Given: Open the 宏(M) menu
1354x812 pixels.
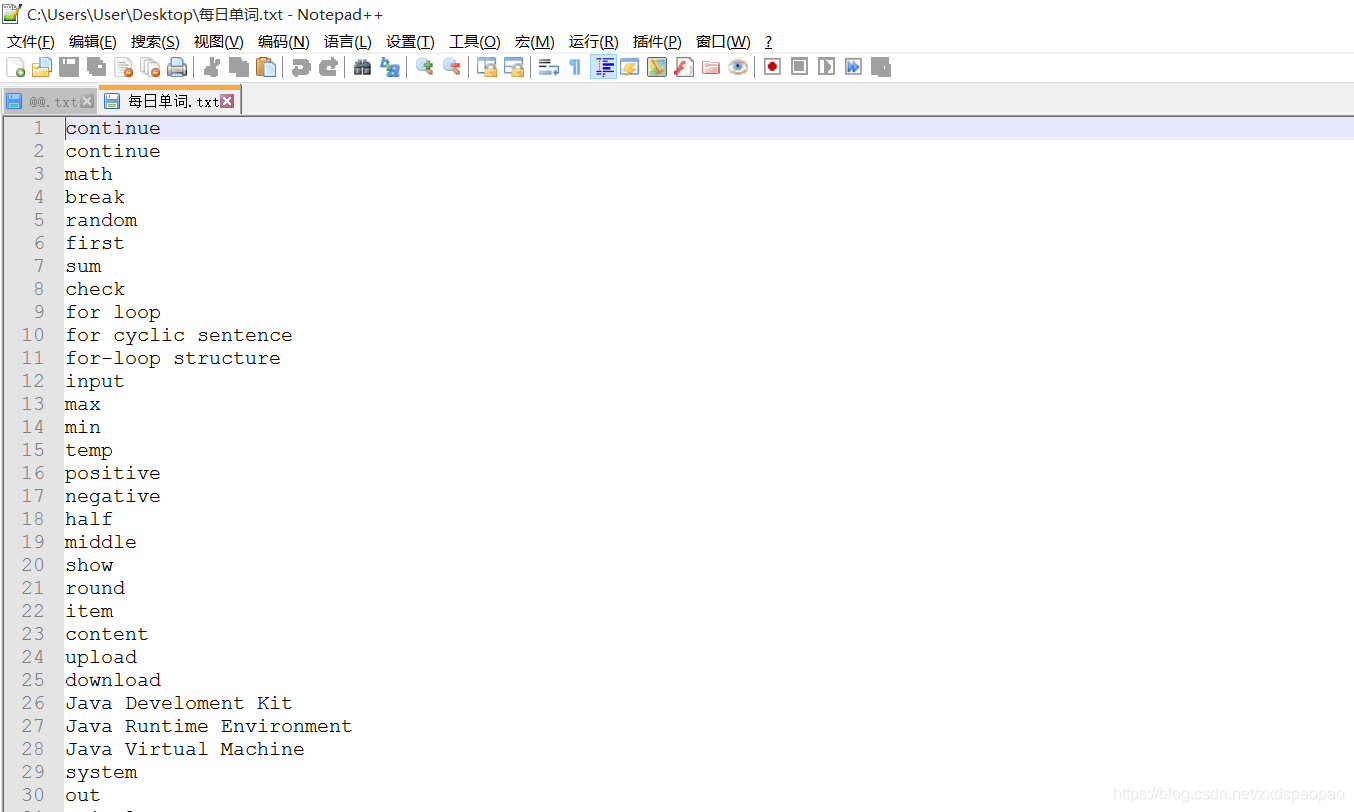Looking at the screenshot, I should [x=534, y=41].
